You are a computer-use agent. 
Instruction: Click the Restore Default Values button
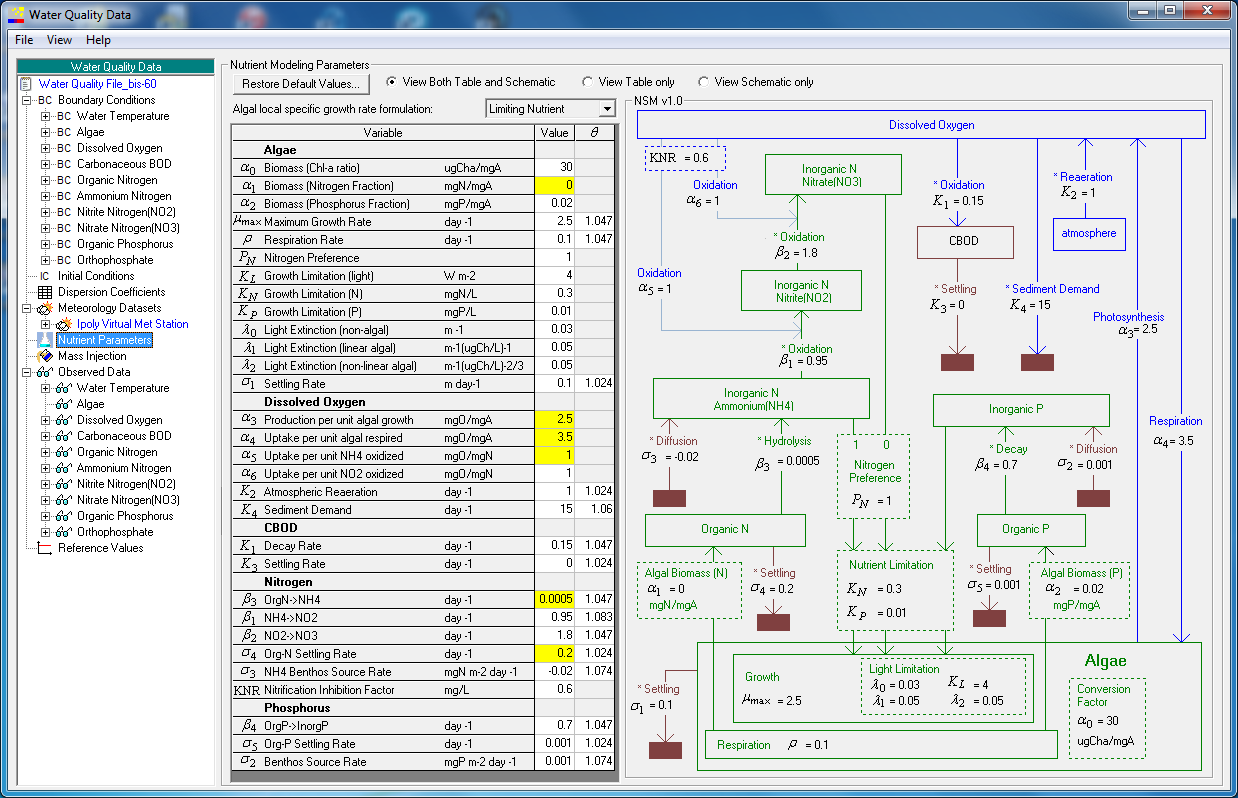tap(301, 84)
